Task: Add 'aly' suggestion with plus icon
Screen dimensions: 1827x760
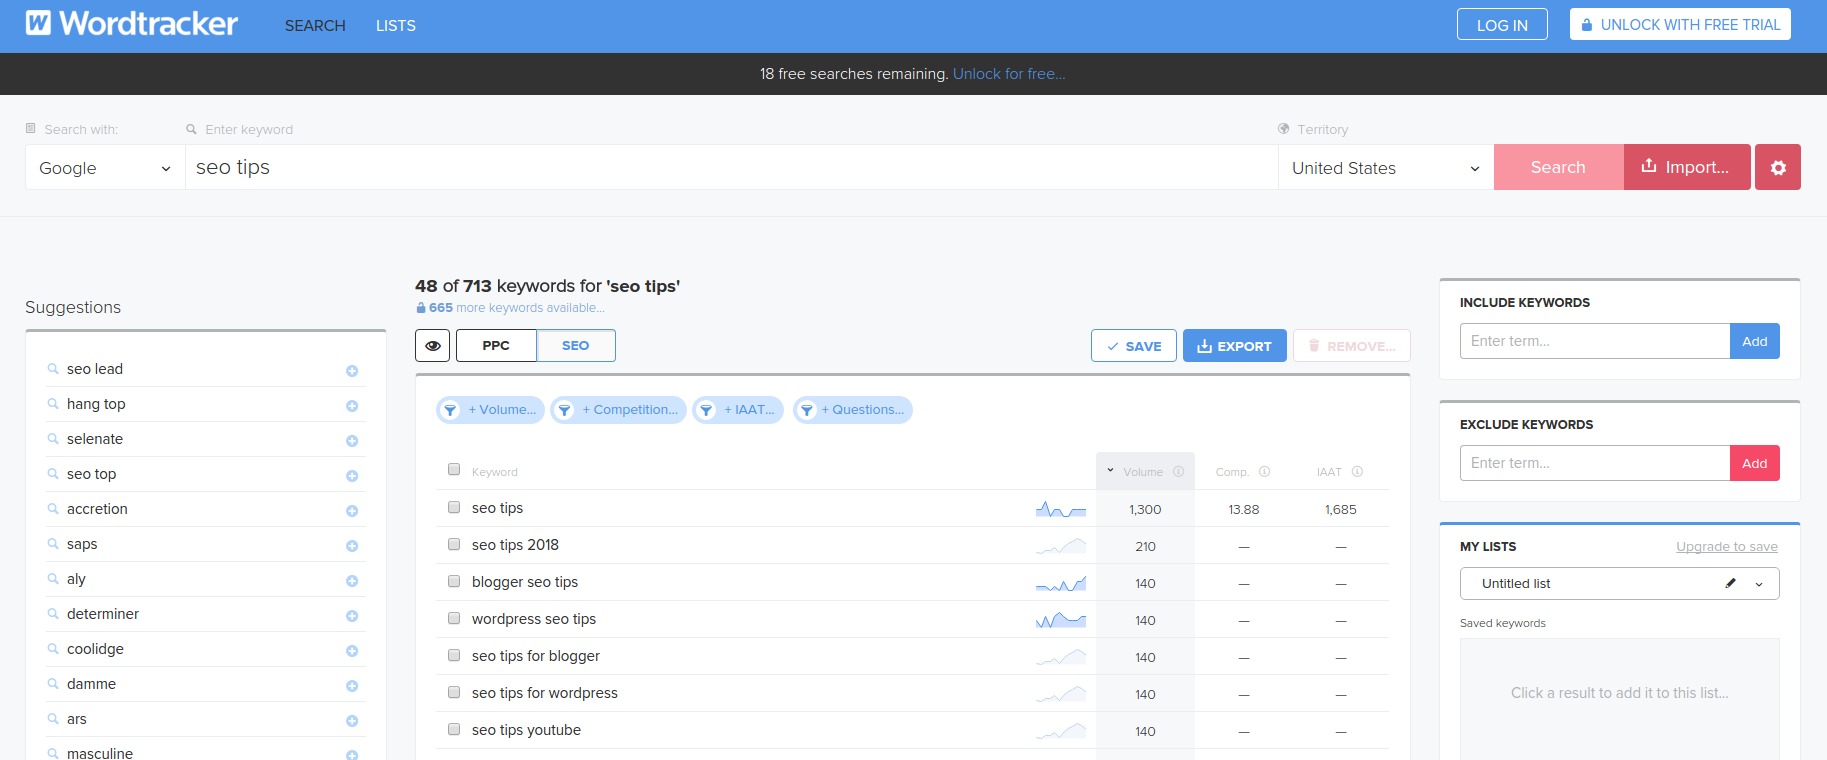Action: click(x=352, y=581)
